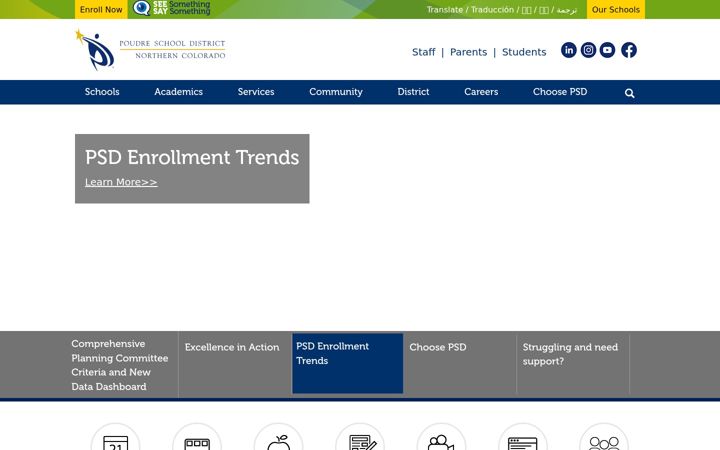720x450 pixels.
Task: Select Struggling and need support? slide tab
Action: pyautogui.click(x=573, y=365)
